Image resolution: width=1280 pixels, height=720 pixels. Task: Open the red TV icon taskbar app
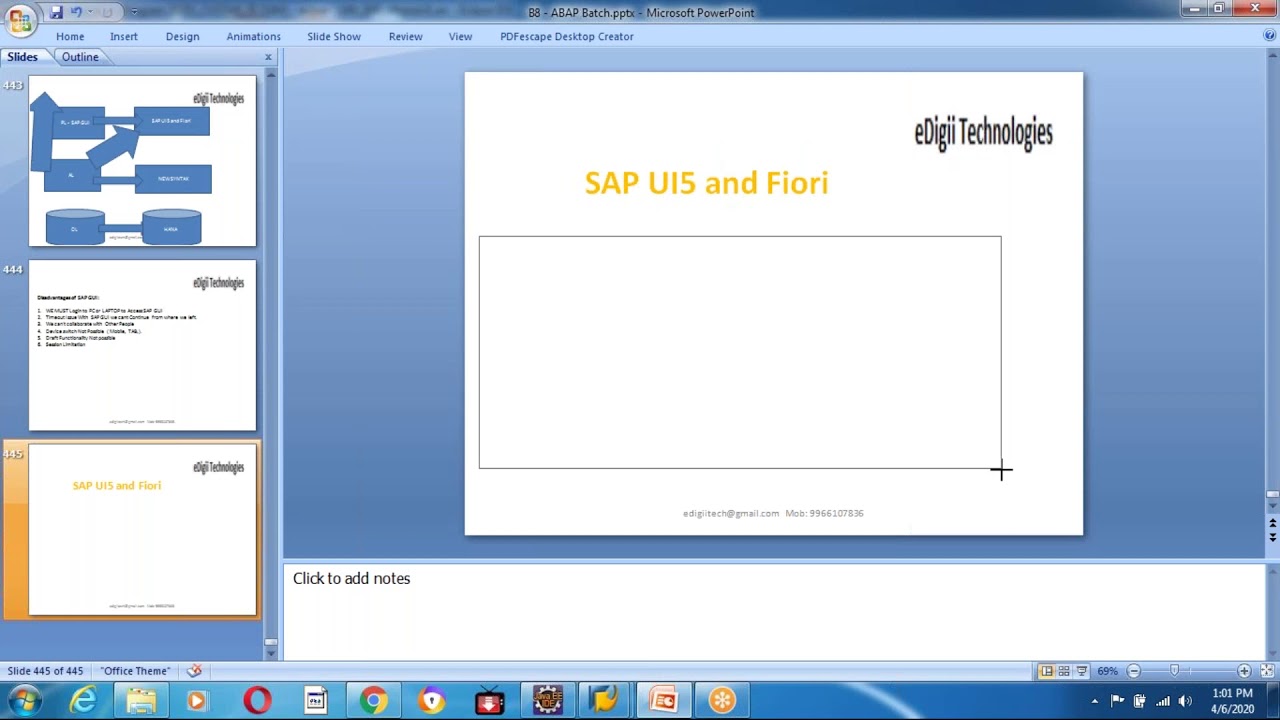click(489, 701)
